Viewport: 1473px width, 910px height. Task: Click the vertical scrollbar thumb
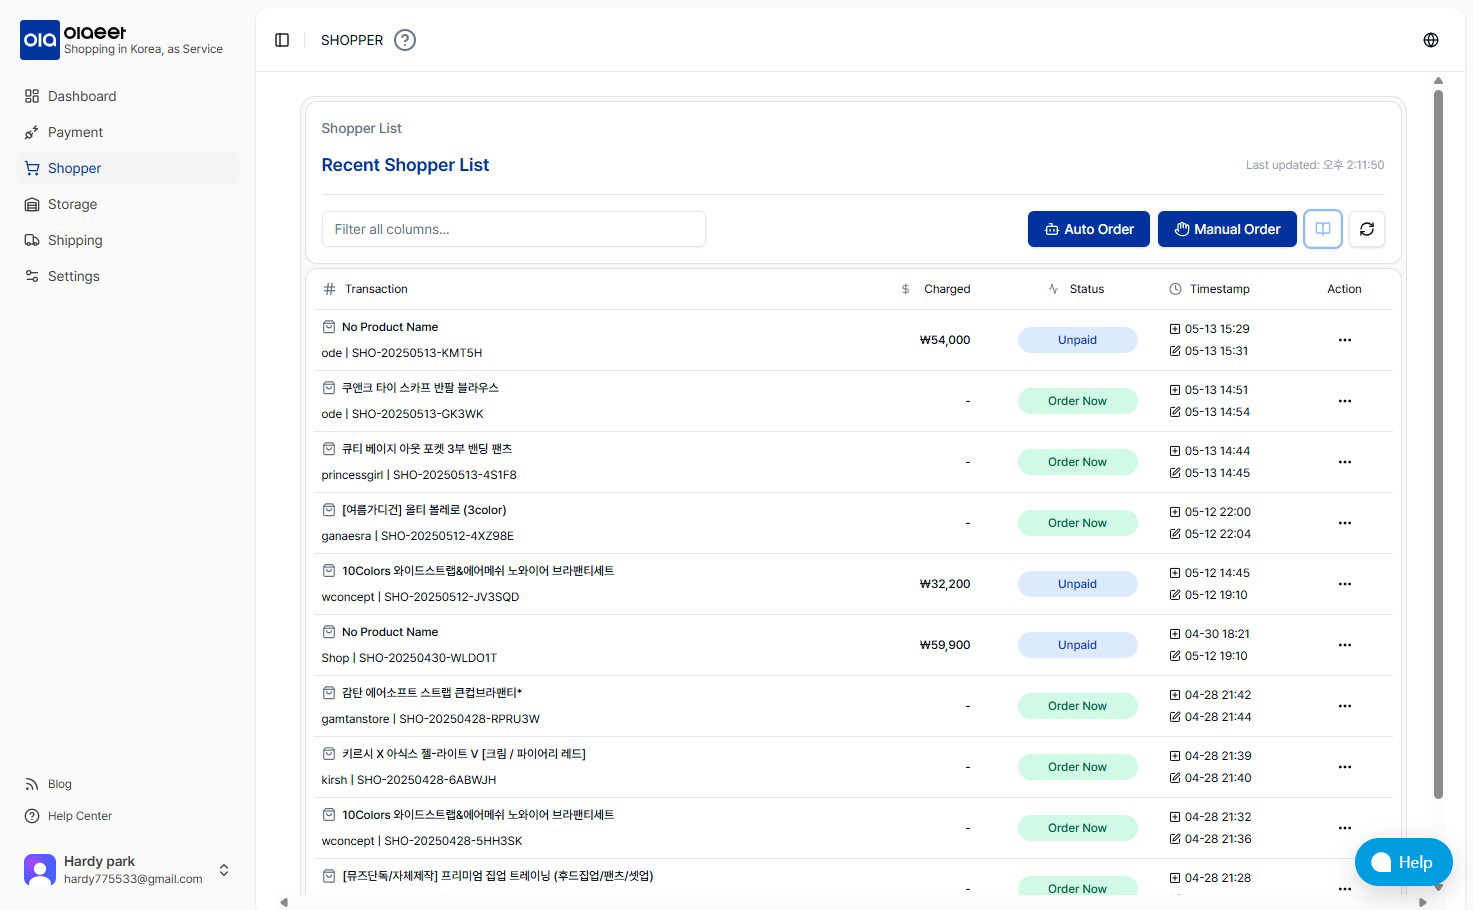[1438, 444]
